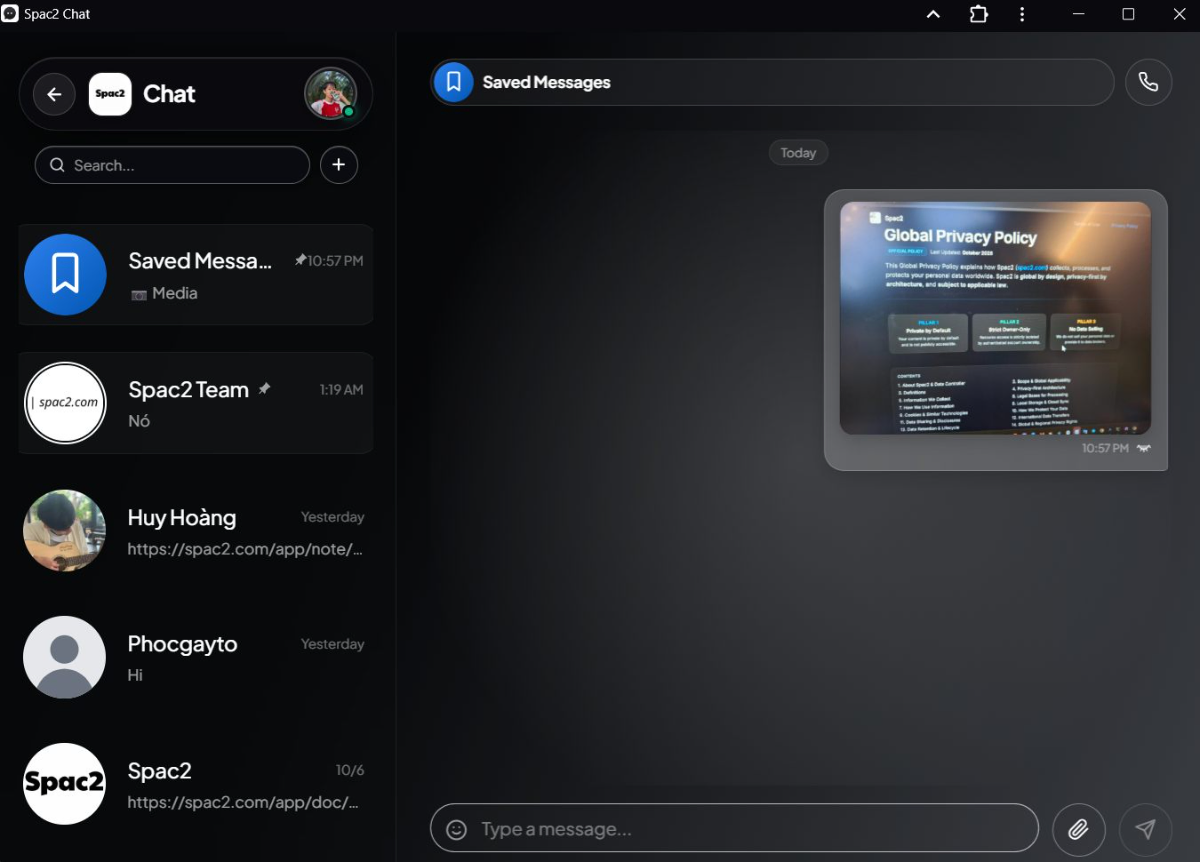
Task: Click the search magnifier icon
Action: pyautogui.click(x=57, y=165)
